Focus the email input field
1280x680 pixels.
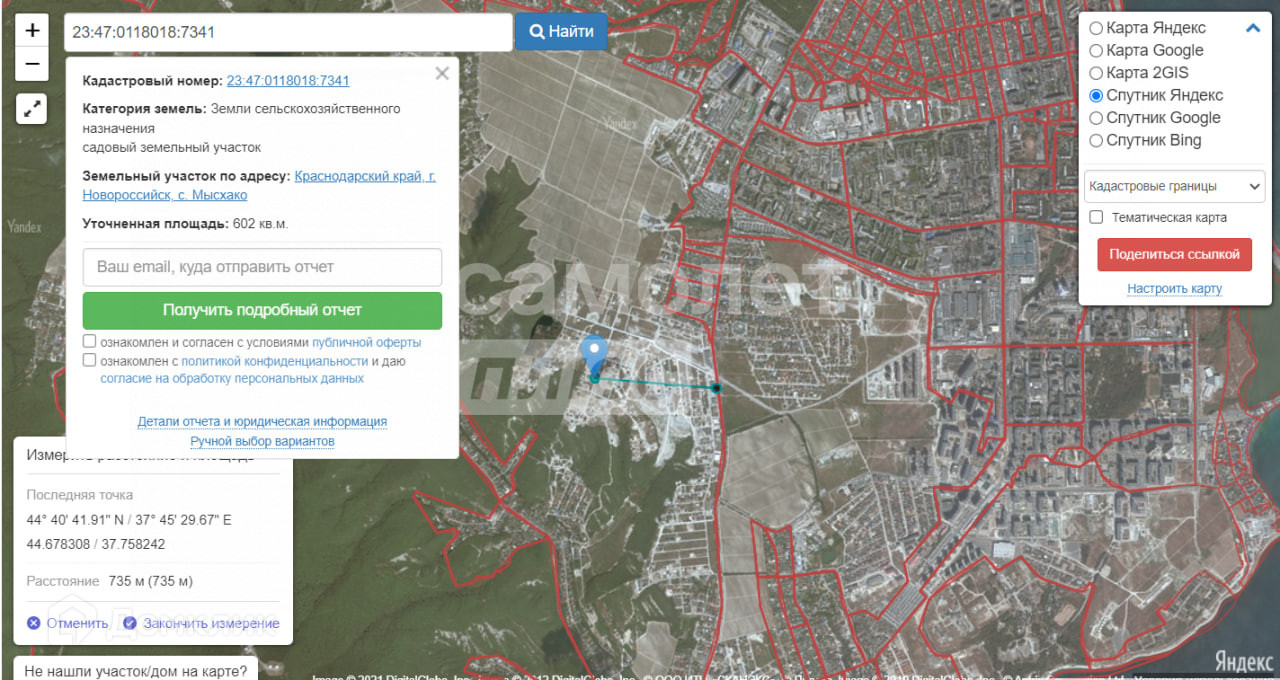point(262,267)
